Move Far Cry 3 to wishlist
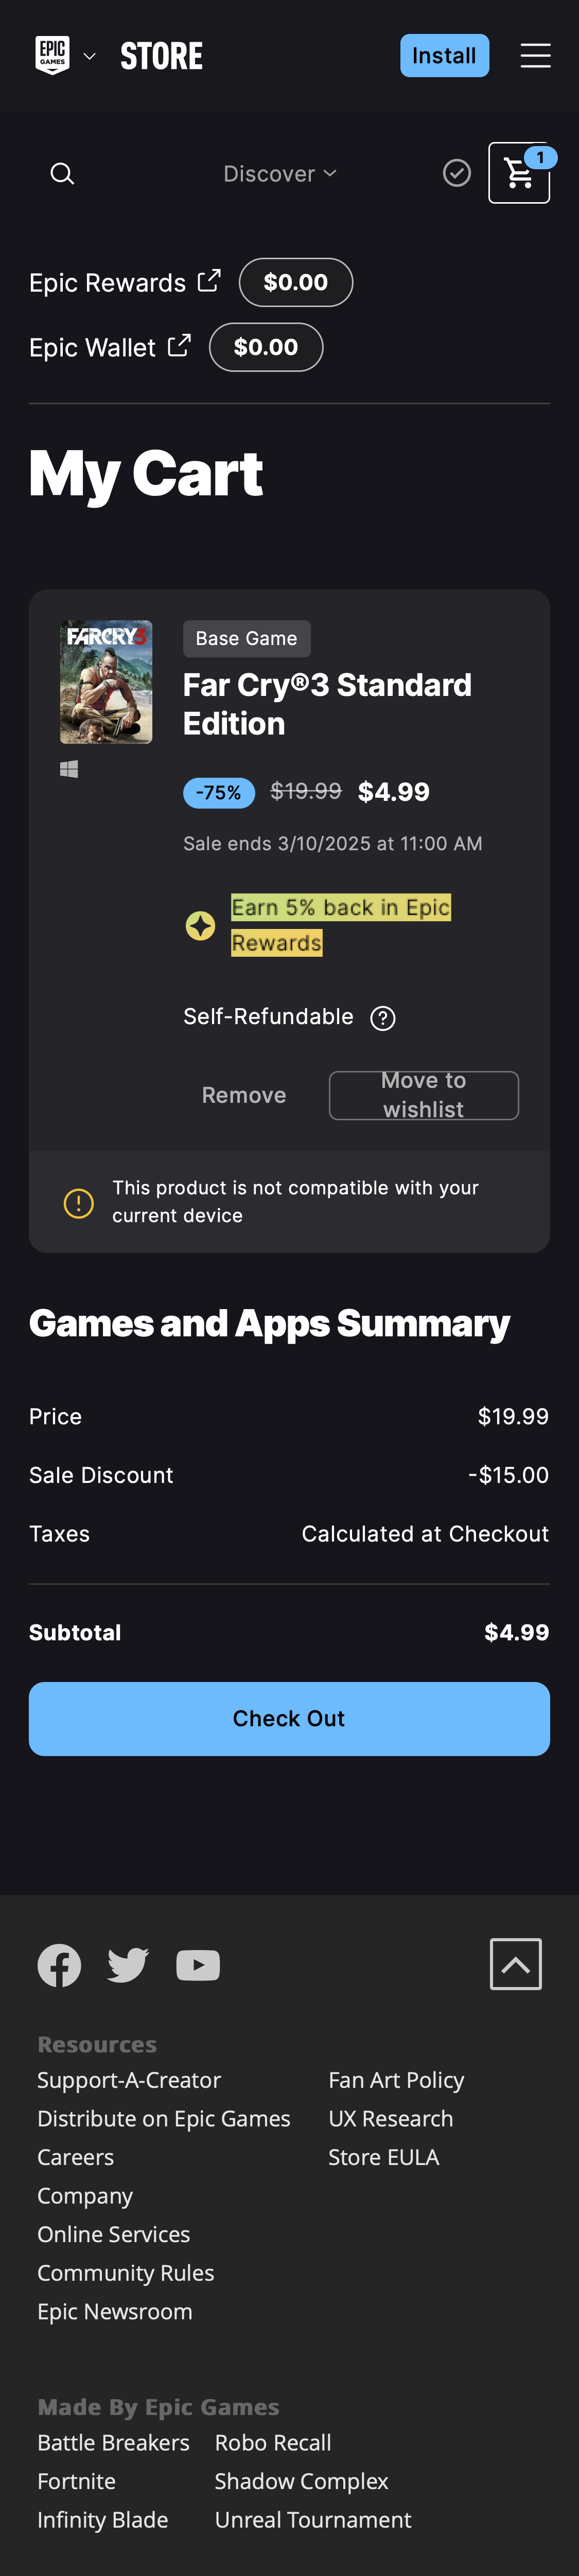This screenshot has height=2576, width=579. (423, 1094)
